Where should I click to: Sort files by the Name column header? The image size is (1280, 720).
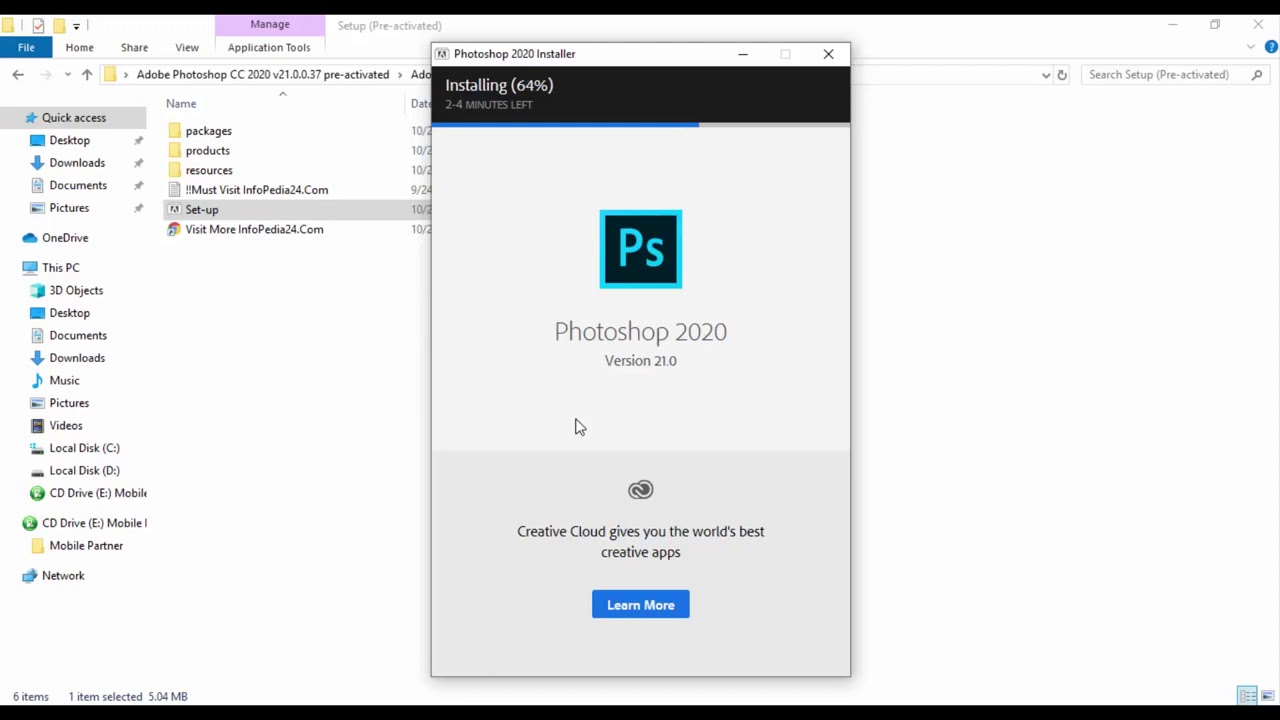click(x=181, y=104)
